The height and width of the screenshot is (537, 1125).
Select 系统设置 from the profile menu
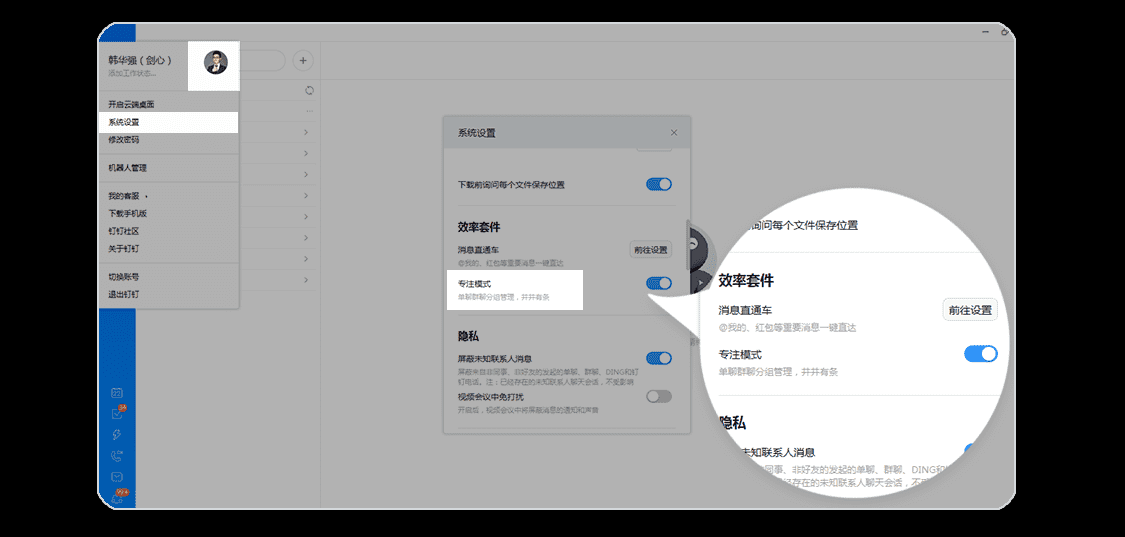(125, 122)
